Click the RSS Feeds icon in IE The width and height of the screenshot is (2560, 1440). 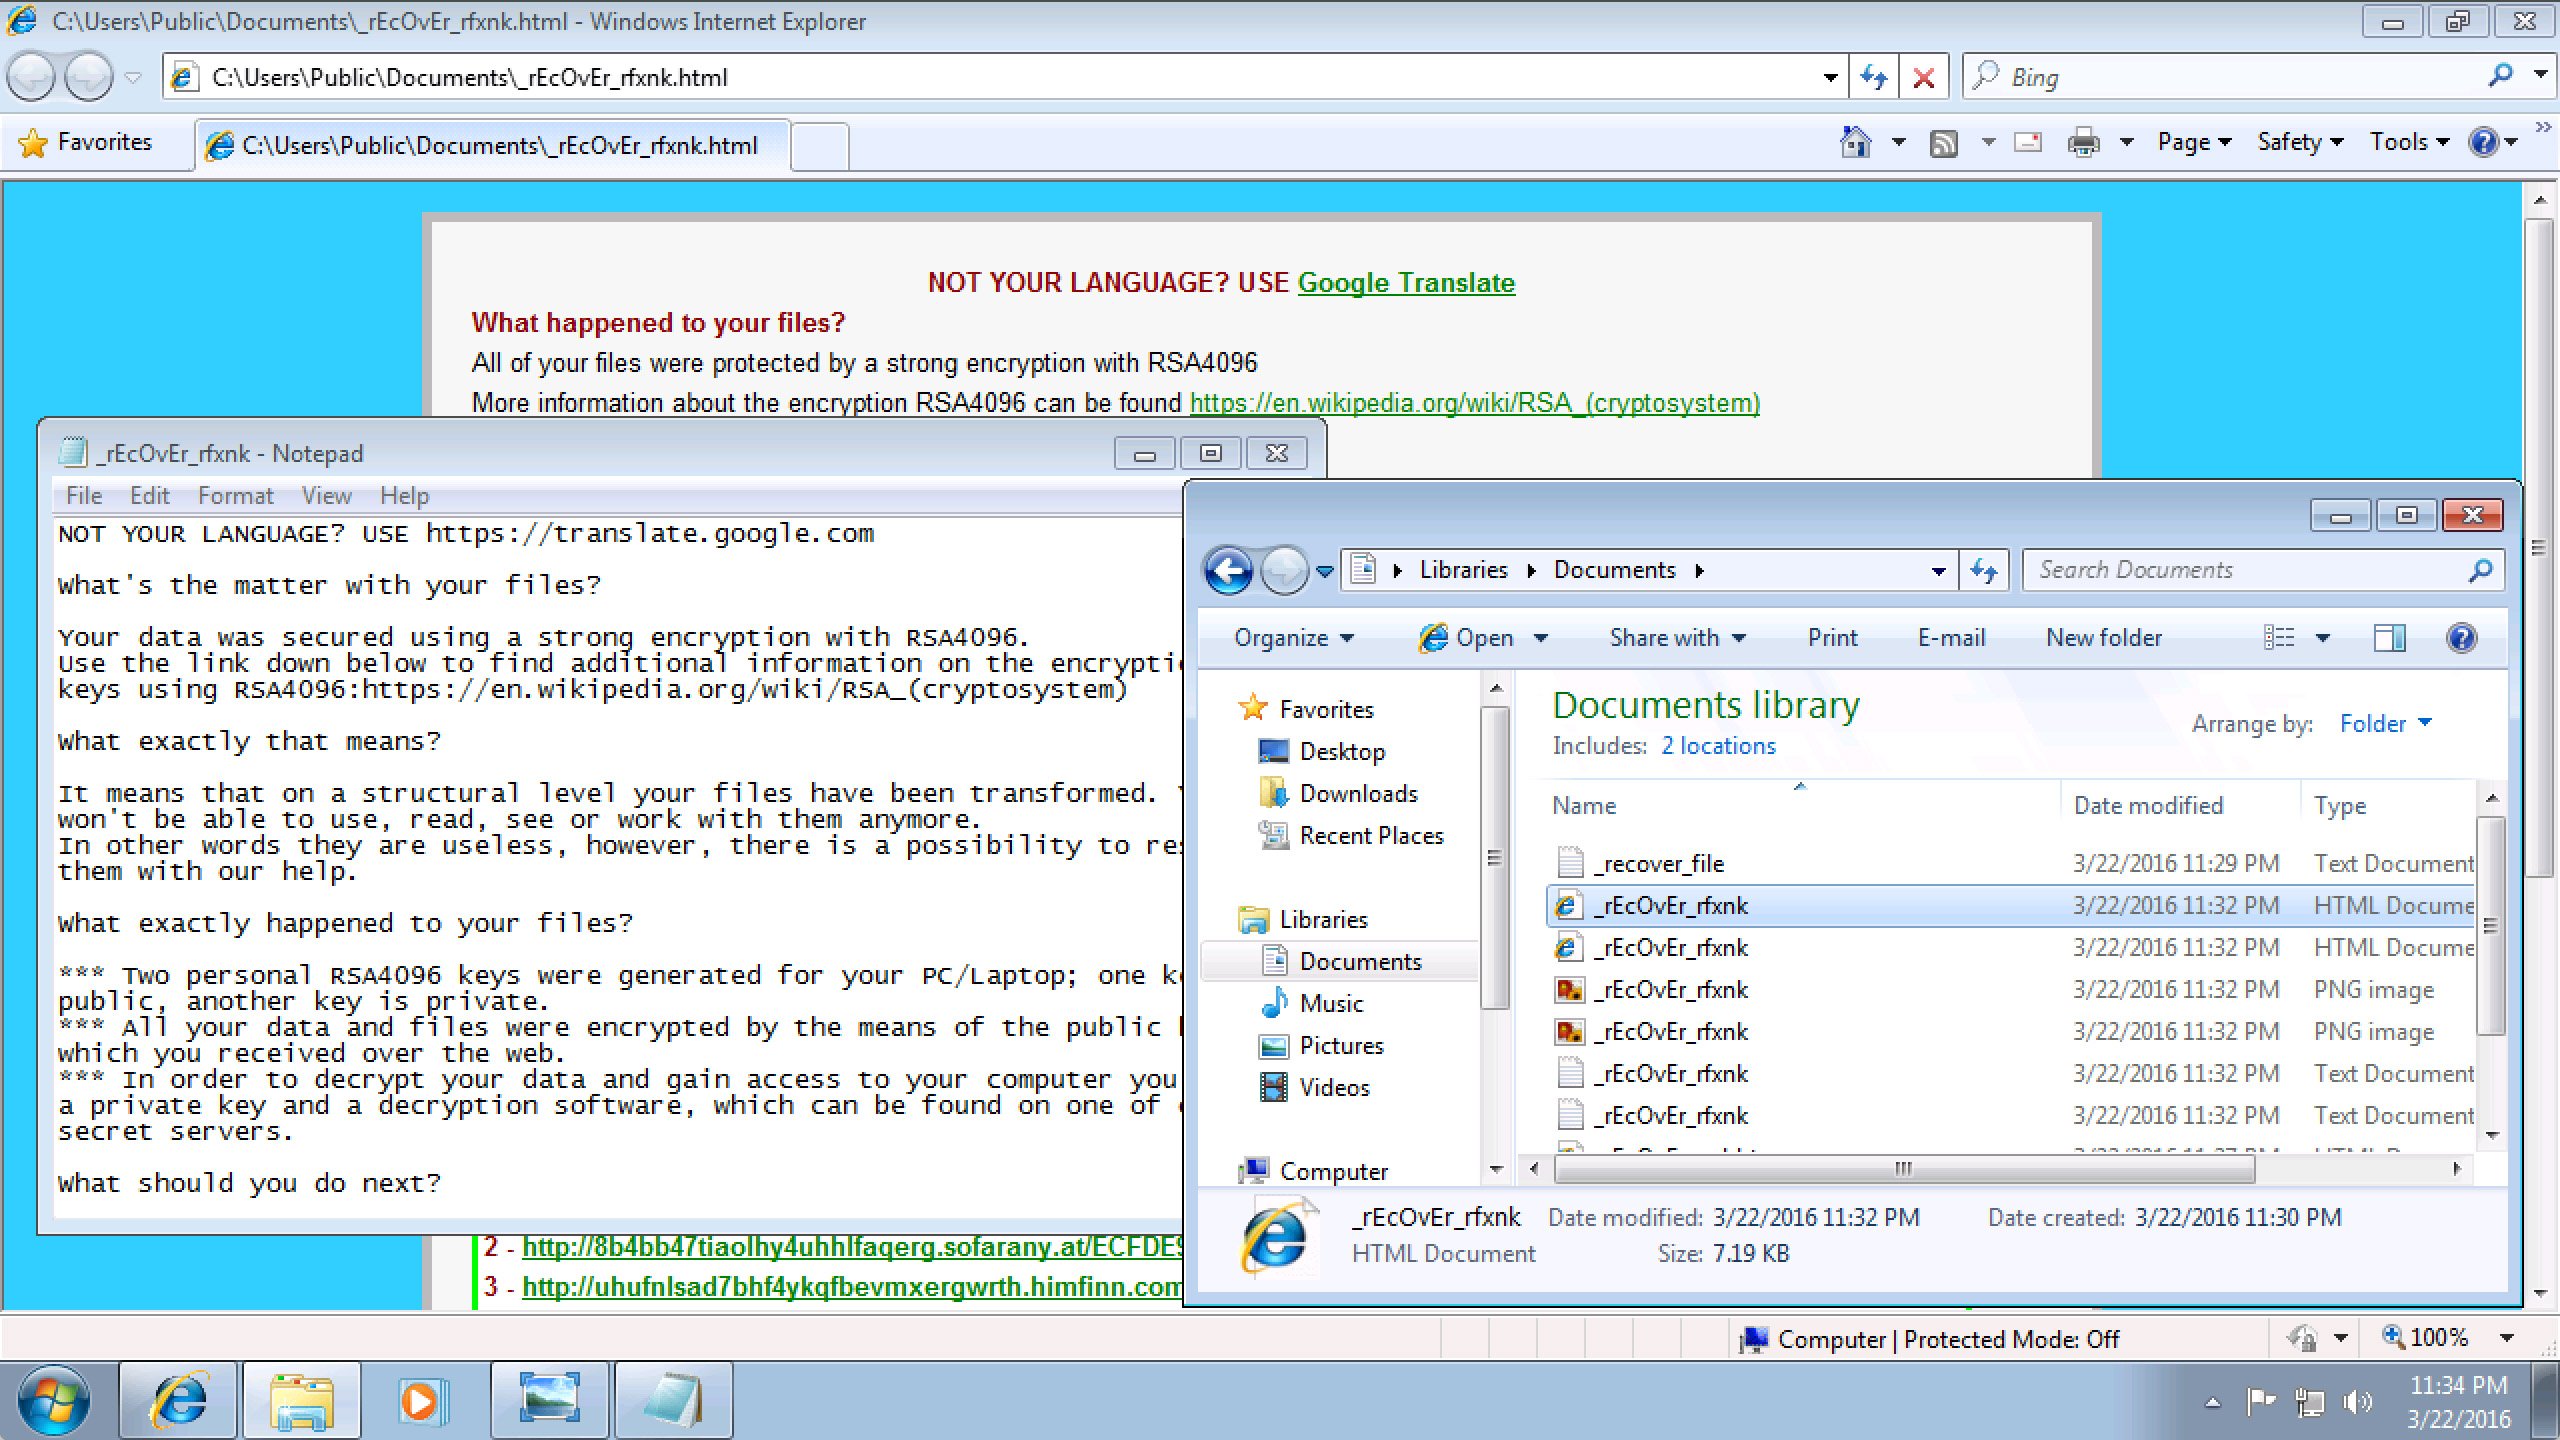(x=1943, y=143)
